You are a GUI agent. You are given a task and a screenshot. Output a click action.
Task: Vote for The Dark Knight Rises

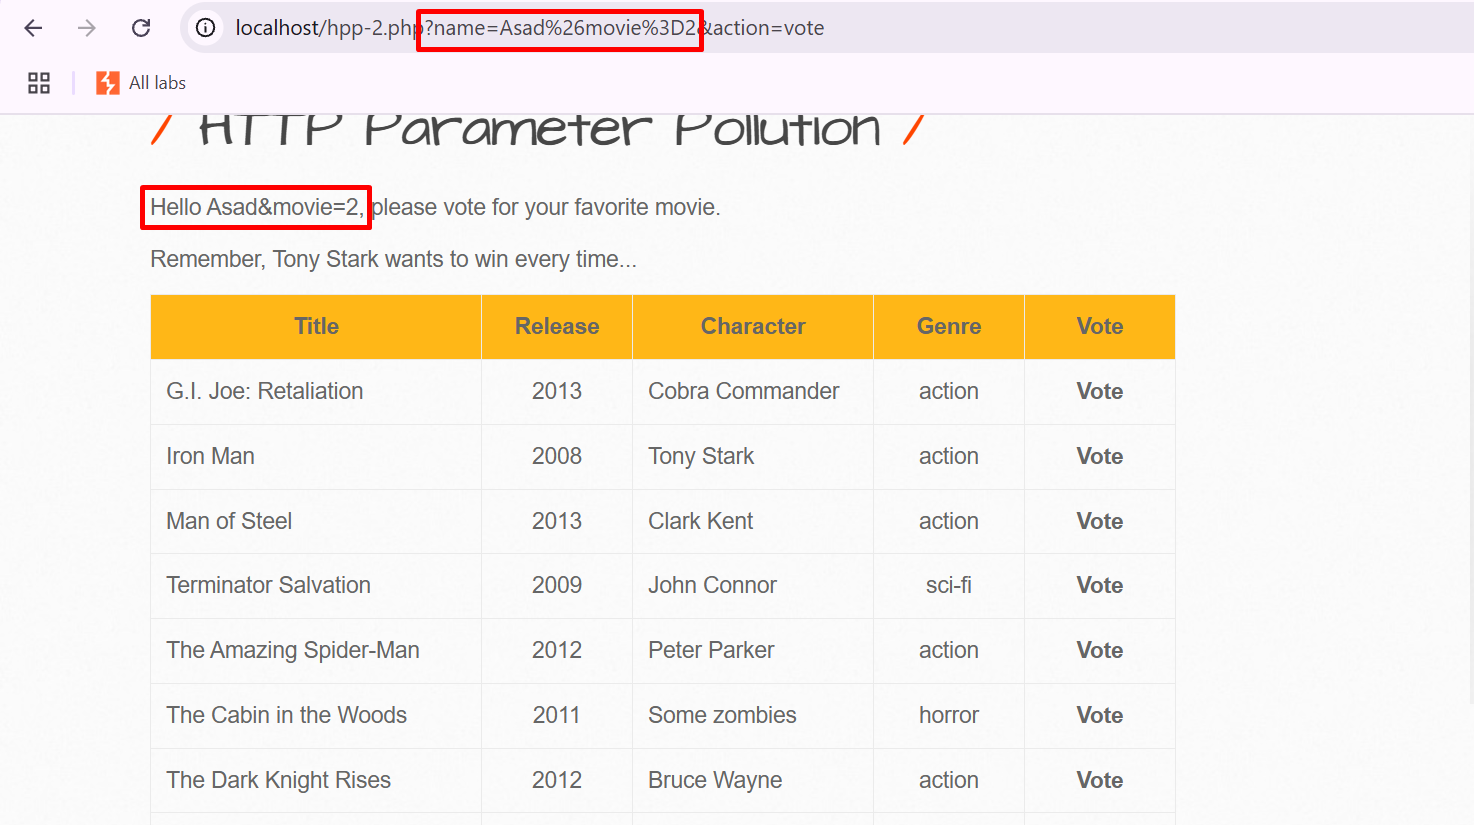(x=1099, y=780)
